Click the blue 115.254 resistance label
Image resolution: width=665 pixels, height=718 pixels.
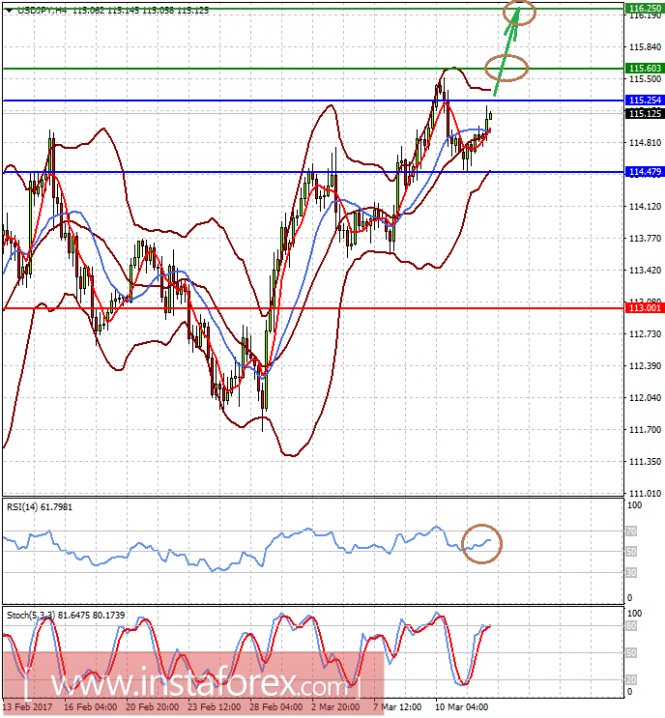644,100
